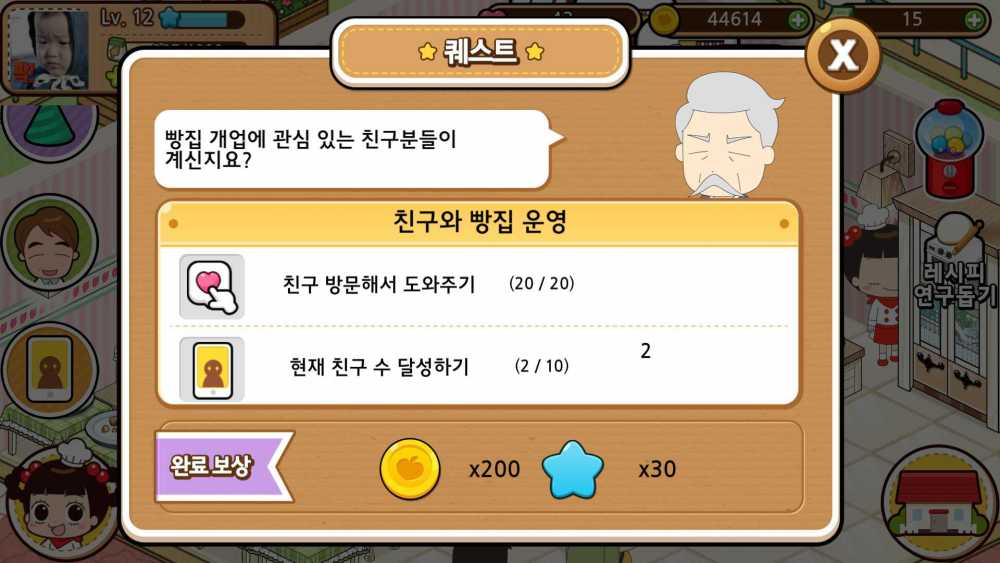Tap the heart hand visit-friend icon
Image resolution: width=1000 pixels, height=563 pixels.
[x=212, y=286]
